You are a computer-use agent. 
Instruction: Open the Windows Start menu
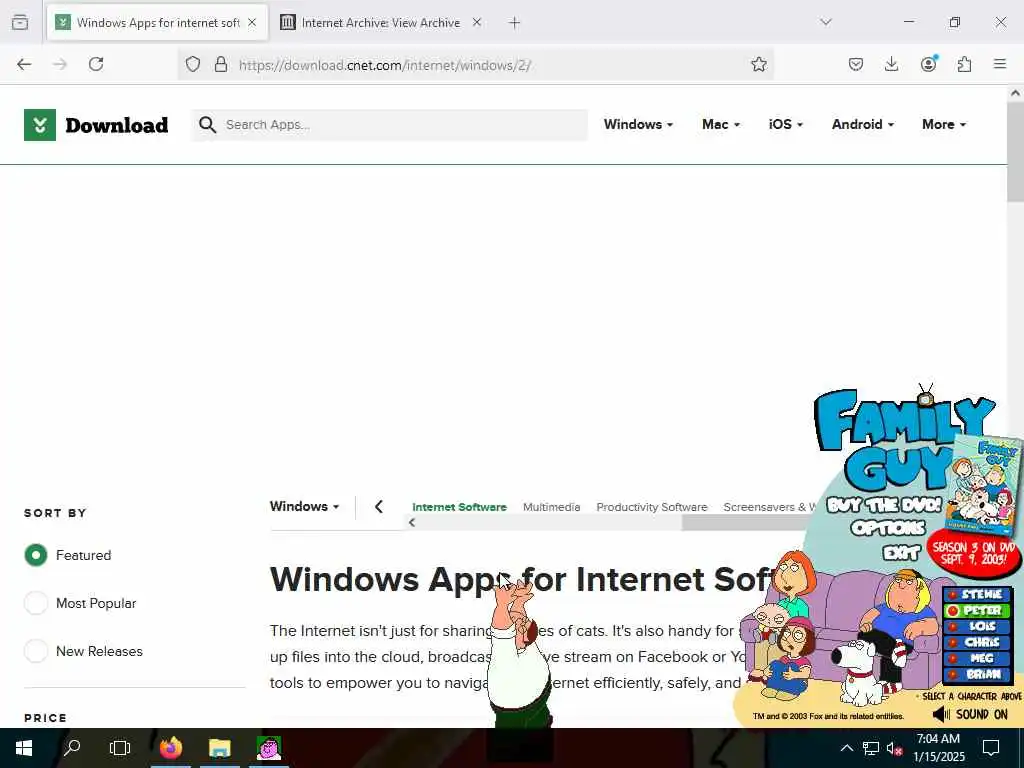[24, 748]
